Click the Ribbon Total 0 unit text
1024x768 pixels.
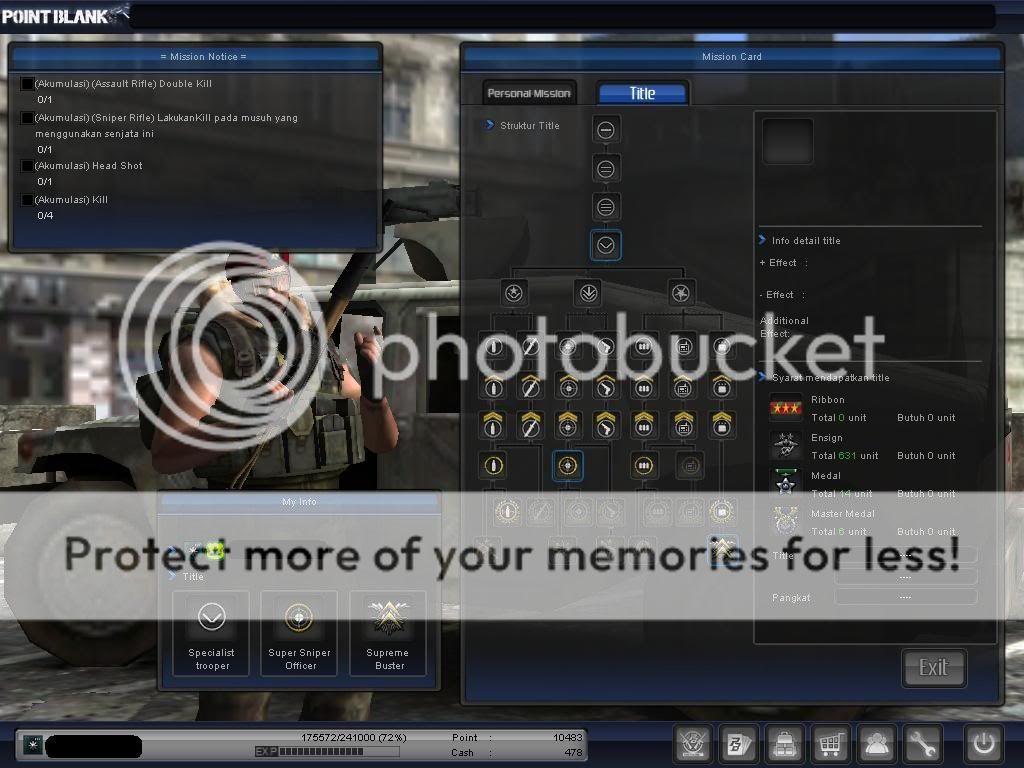pos(839,417)
